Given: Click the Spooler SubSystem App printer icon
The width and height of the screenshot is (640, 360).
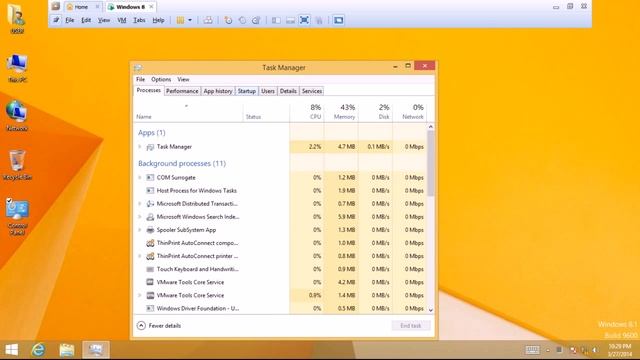Looking at the screenshot, I should pyautogui.click(x=150, y=230).
